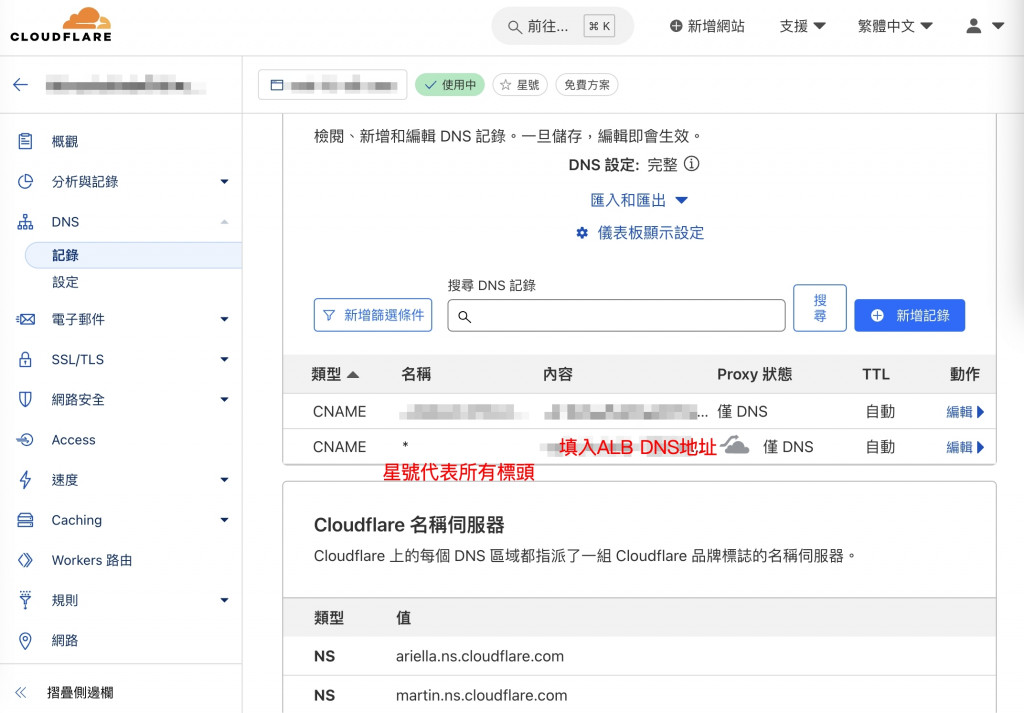Image resolution: width=1024 pixels, height=713 pixels.
Task: Select martin.ns.cloudflare.com nameserver text
Action: pos(481,695)
